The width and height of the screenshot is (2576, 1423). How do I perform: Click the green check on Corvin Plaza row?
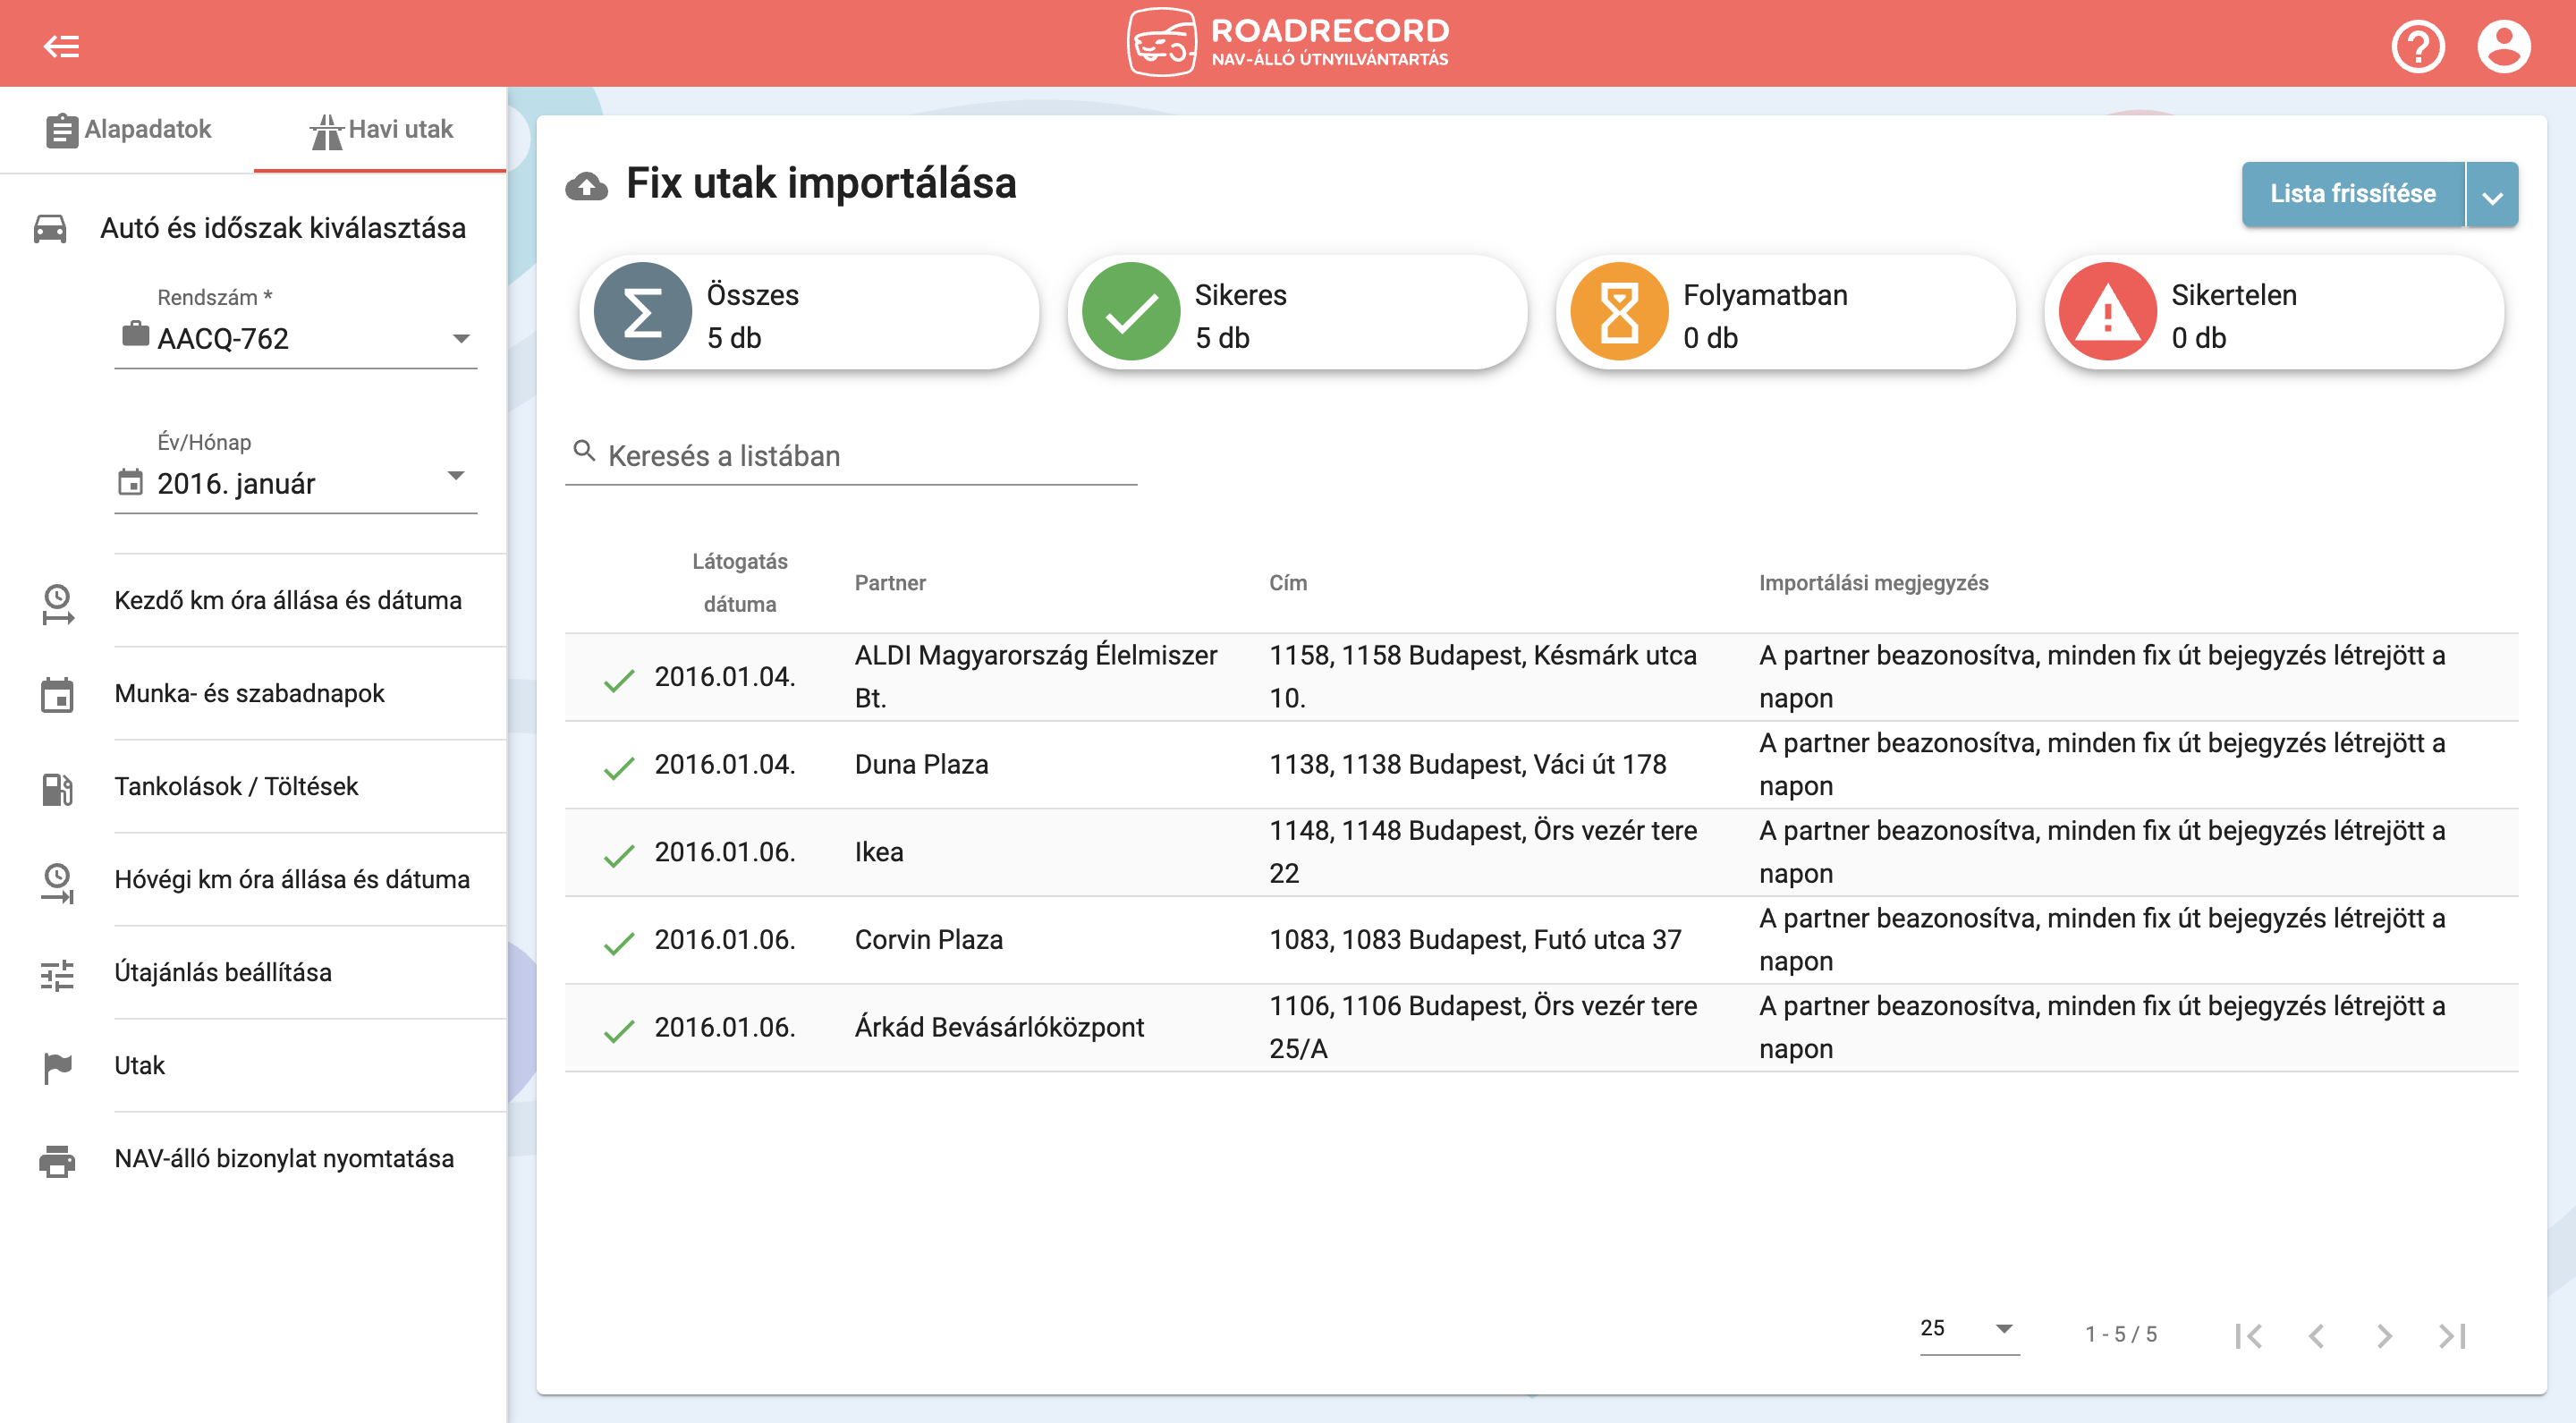(x=619, y=942)
